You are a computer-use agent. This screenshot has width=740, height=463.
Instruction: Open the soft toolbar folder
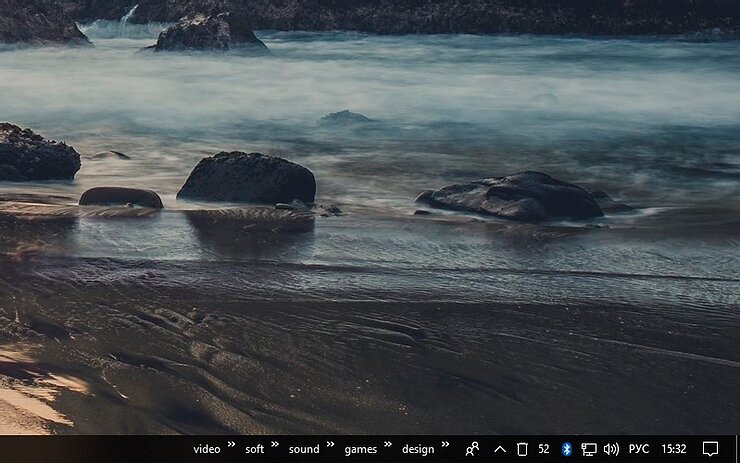pos(254,449)
